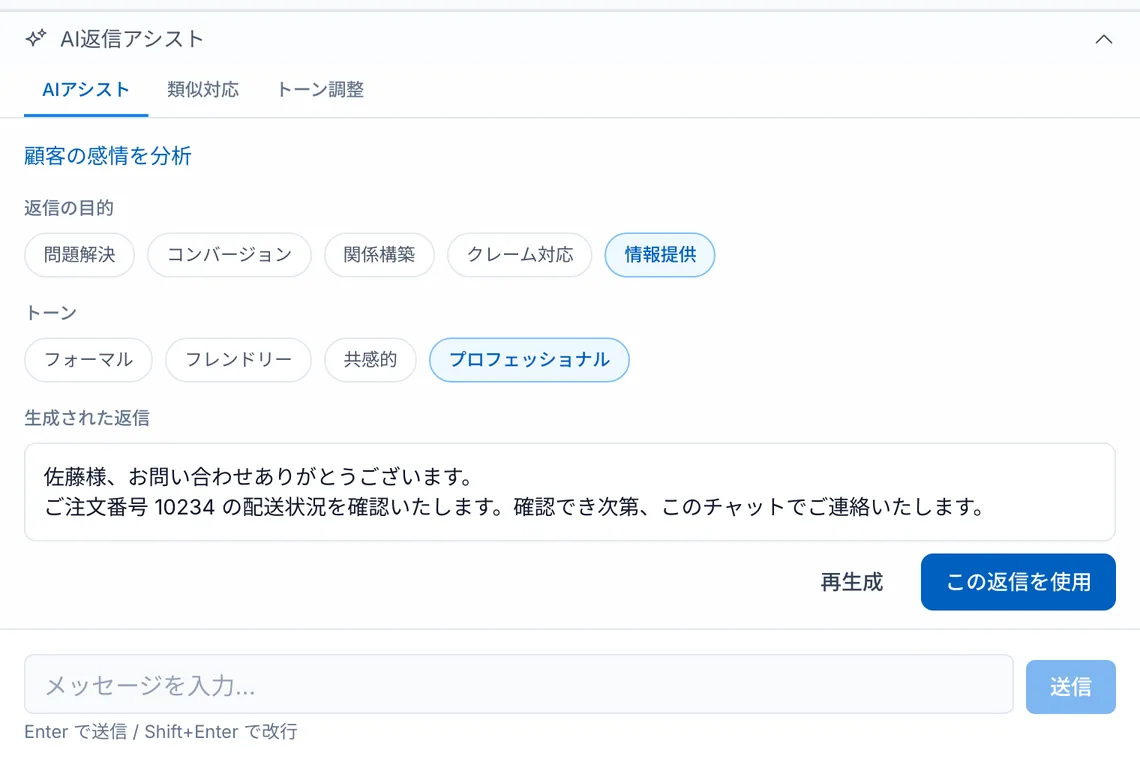Screen dimensions: 1140x768
Task: Choose the フォーマル tone chip
Action: pos(88,359)
